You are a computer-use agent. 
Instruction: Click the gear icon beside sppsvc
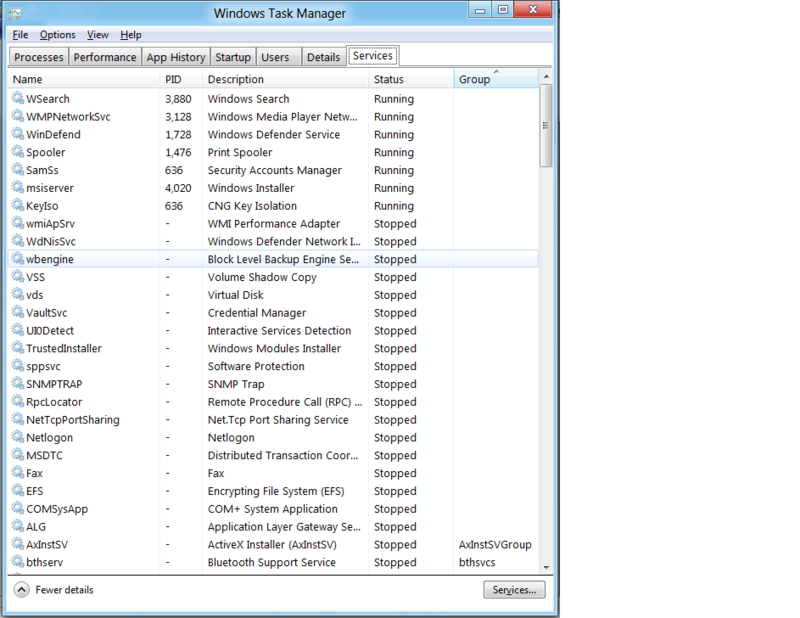click(18, 366)
